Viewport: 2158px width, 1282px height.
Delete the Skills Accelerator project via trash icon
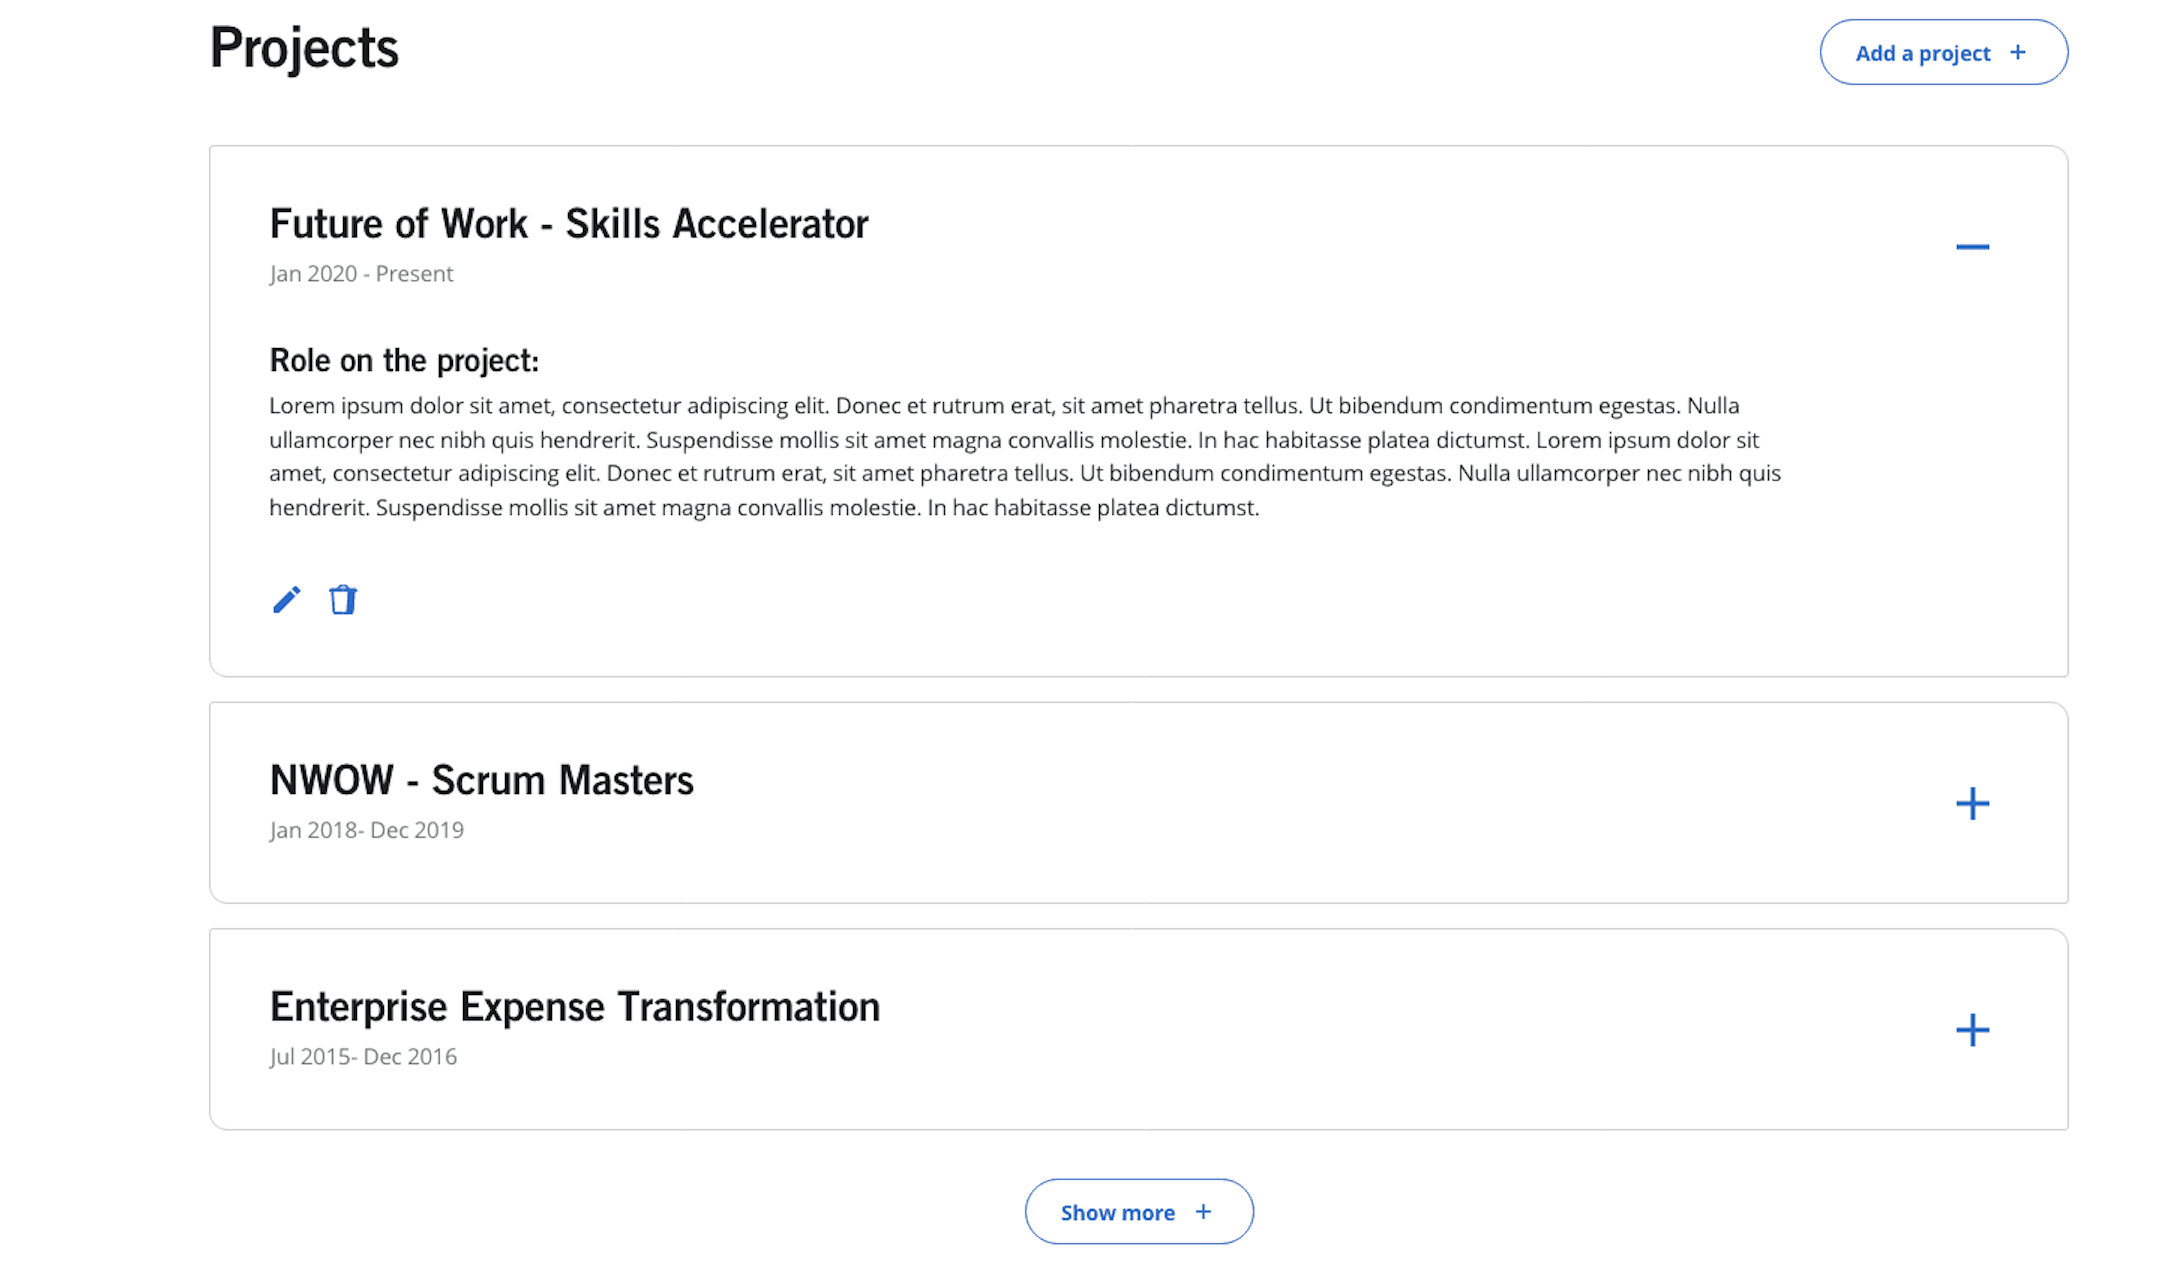pyautogui.click(x=343, y=599)
